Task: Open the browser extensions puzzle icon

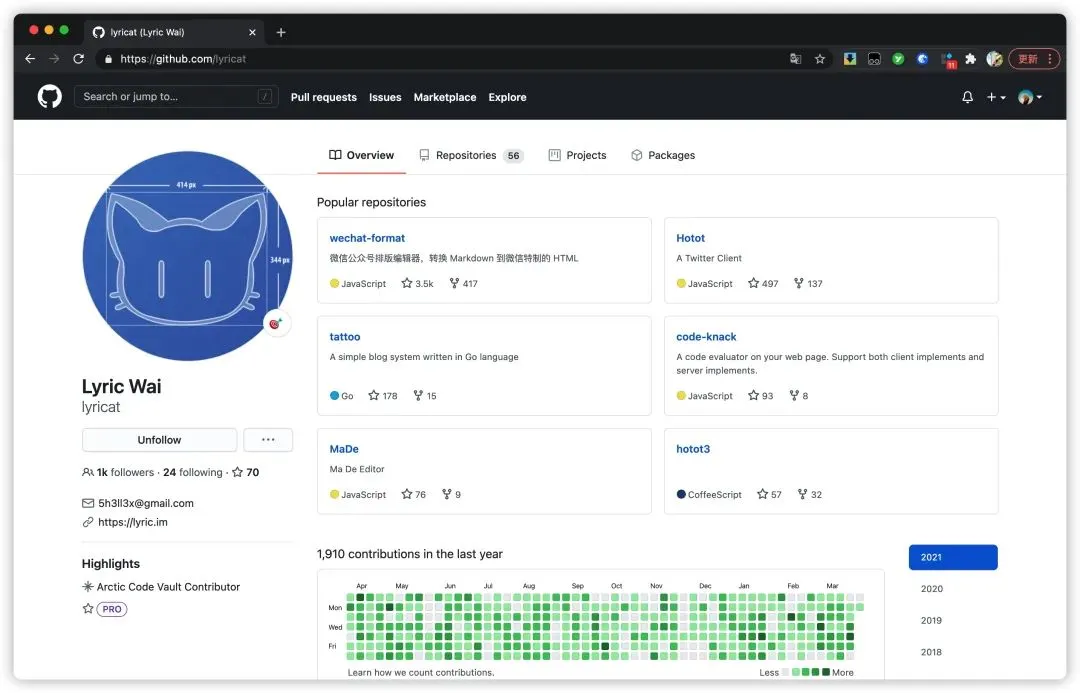Action: click(970, 59)
